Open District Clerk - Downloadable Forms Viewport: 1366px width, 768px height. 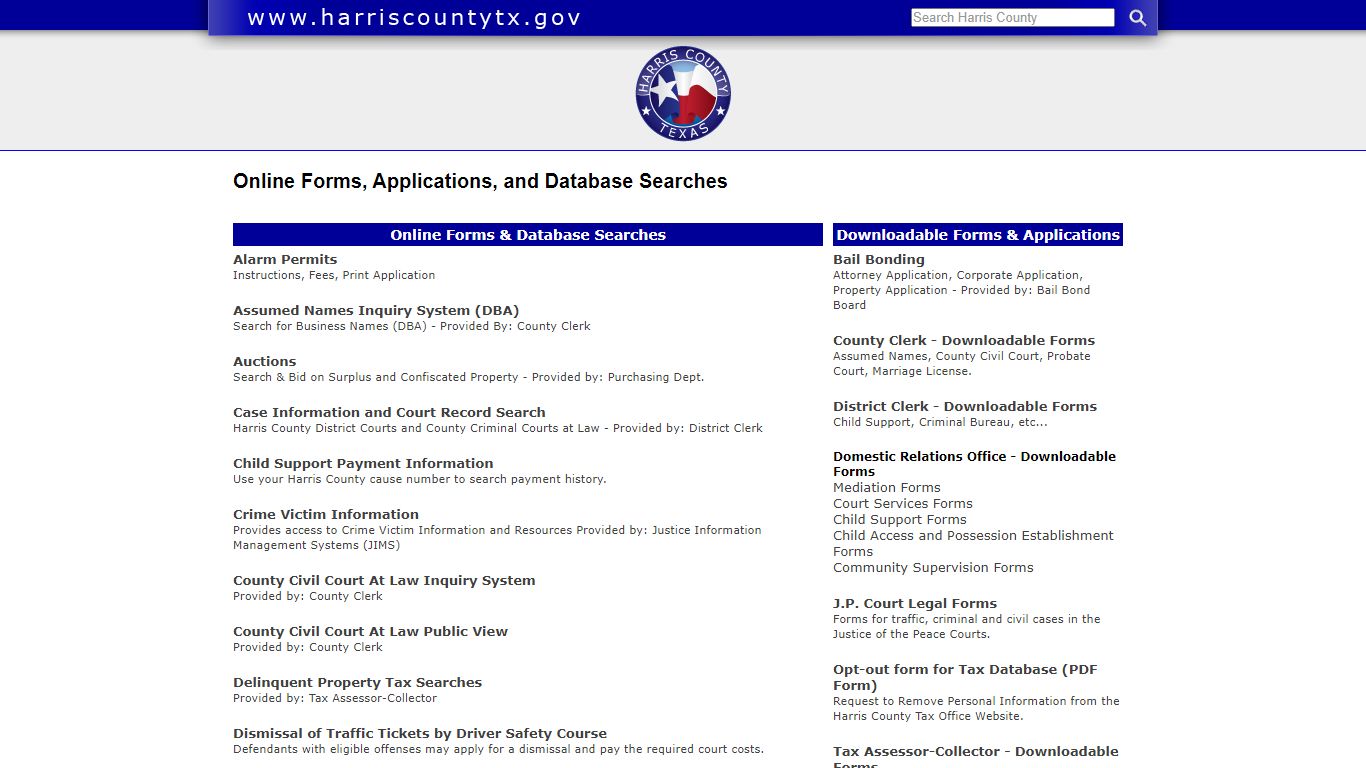965,406
